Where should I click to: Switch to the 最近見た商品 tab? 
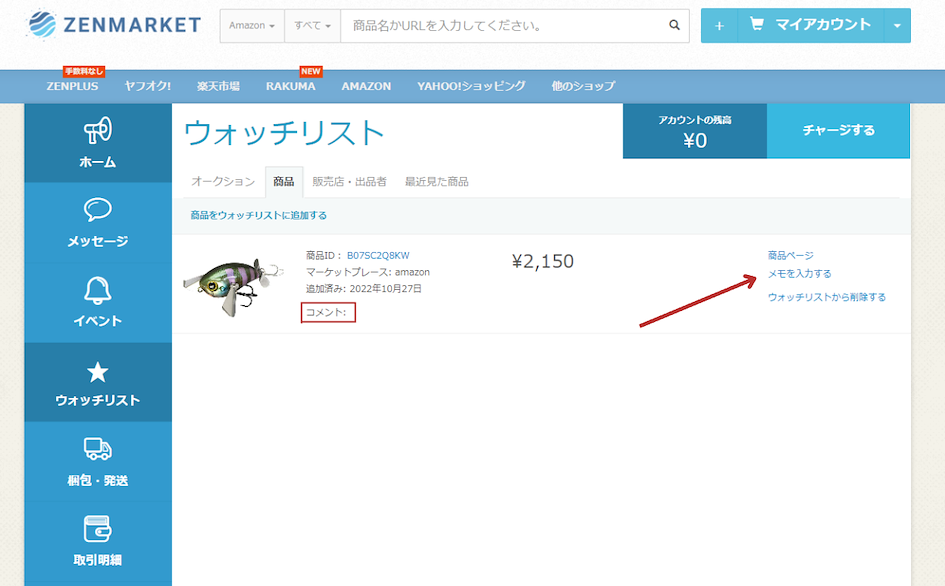437,181
